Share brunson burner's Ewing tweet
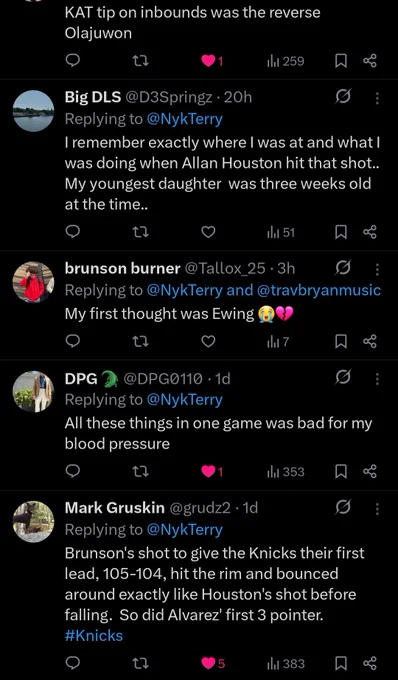 [x=370, y=342]
